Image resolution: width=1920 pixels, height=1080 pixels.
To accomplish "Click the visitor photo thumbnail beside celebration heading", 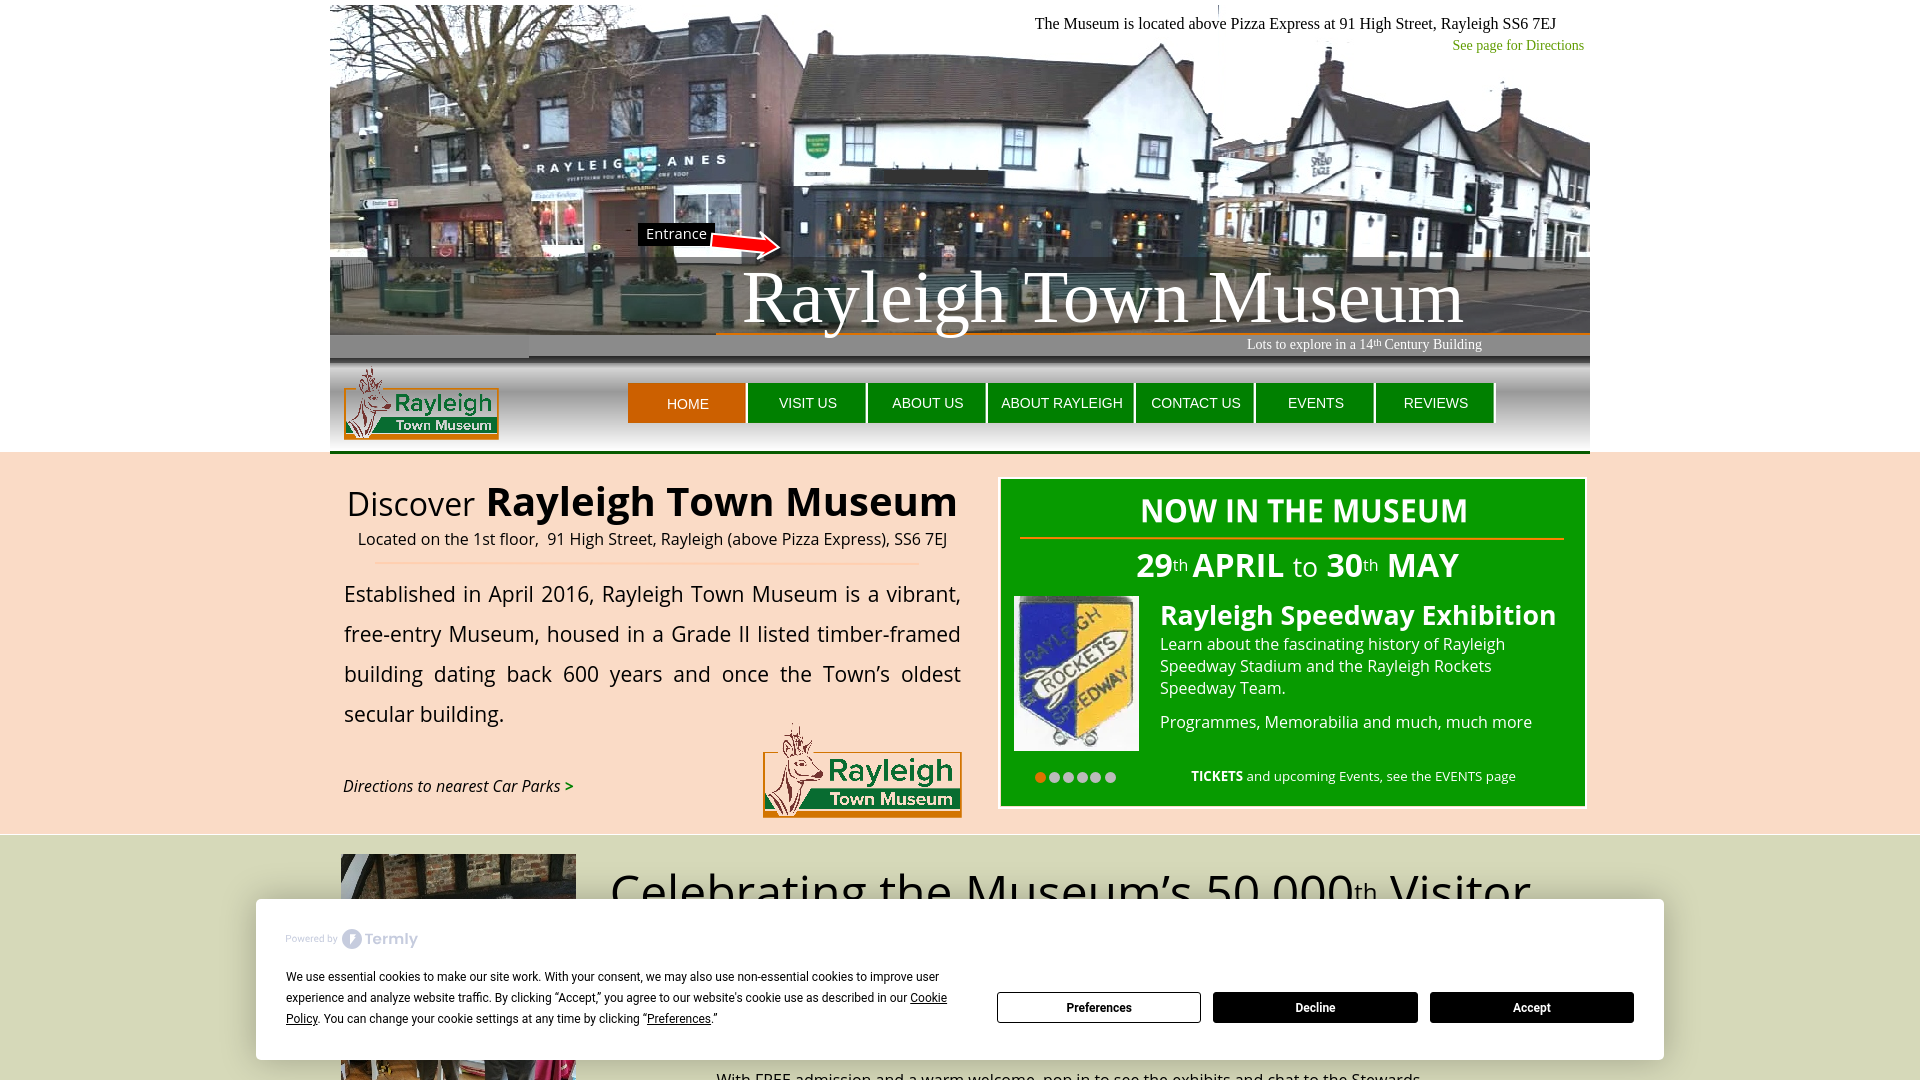I will (458, 876).
